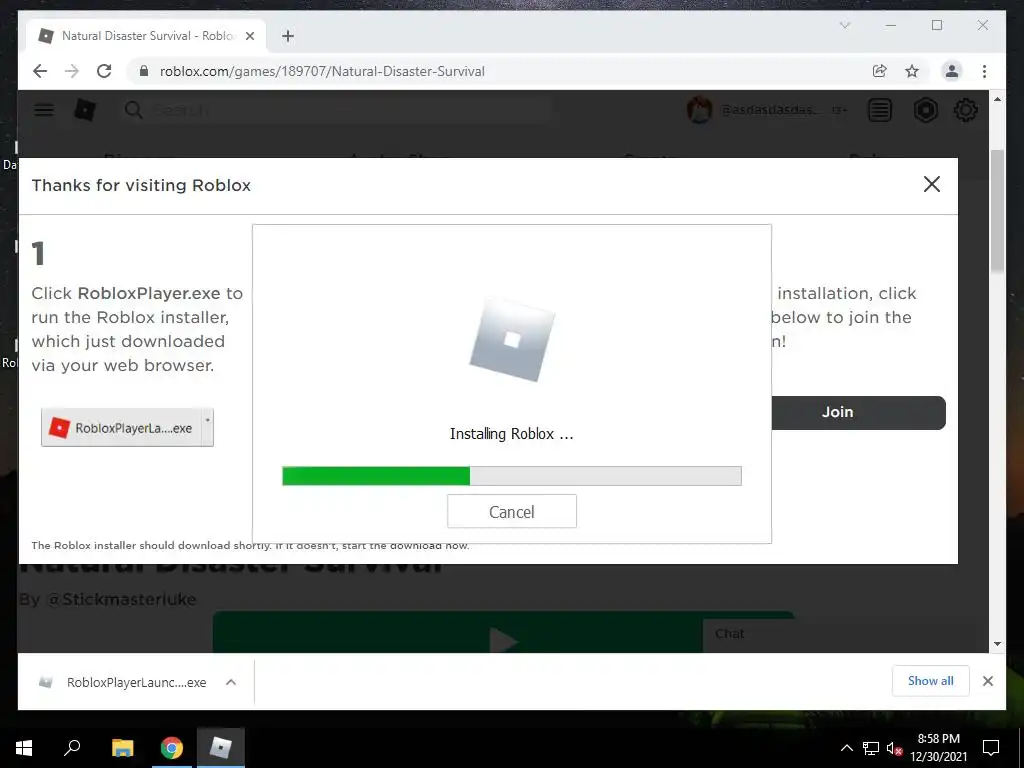Click the Roblox search magnifier icon

[133, 110]
